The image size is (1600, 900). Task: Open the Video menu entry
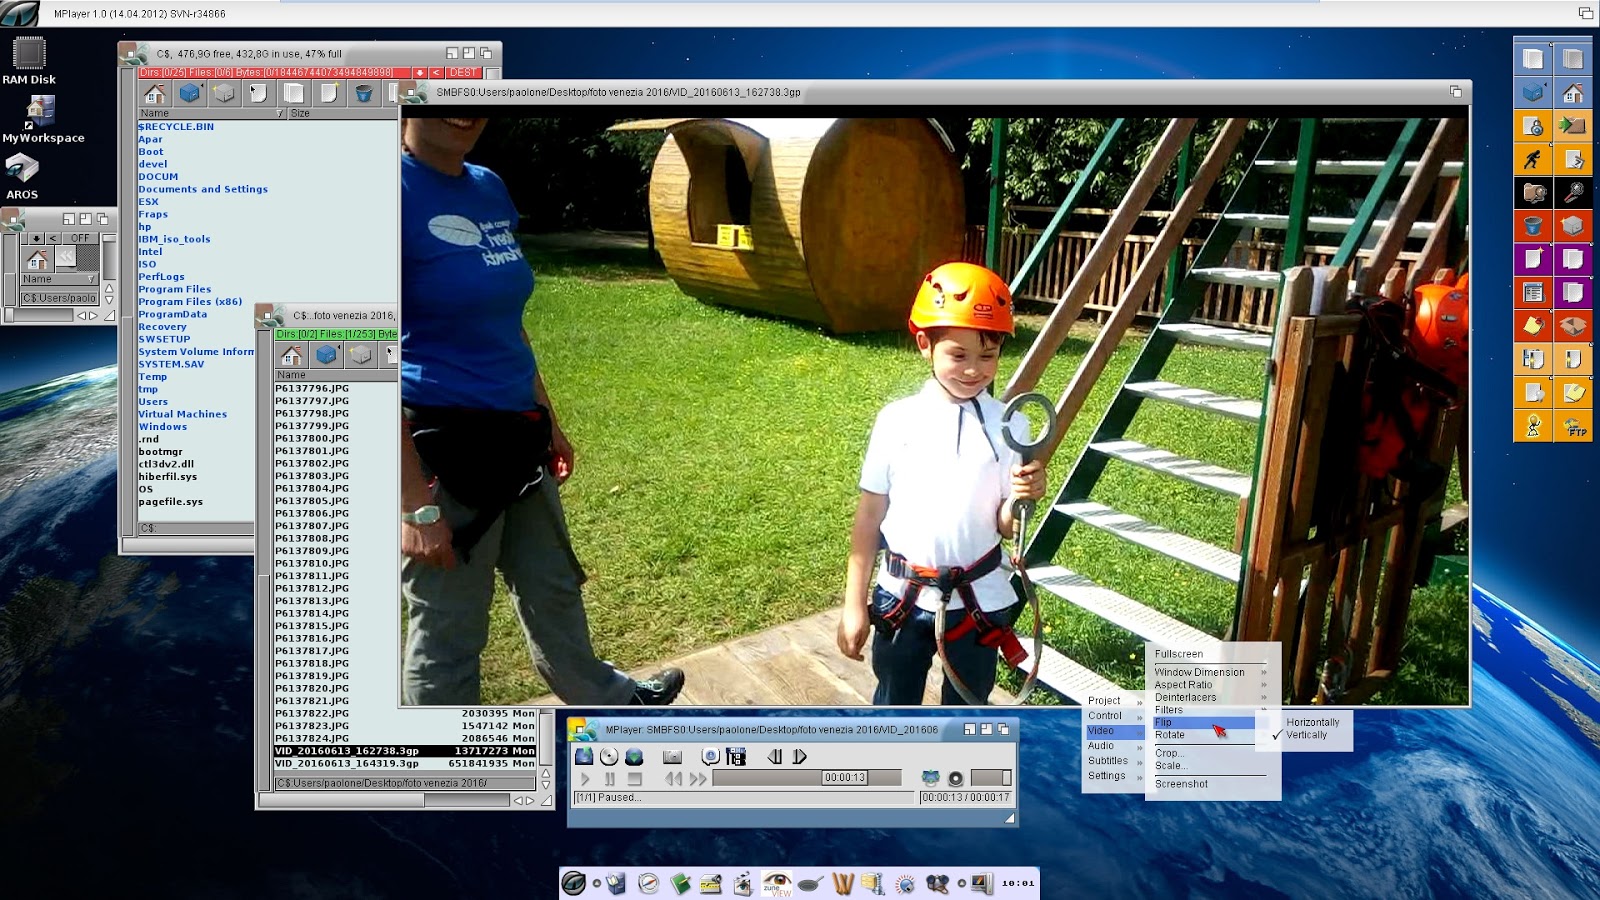[x=1114, y=731]
